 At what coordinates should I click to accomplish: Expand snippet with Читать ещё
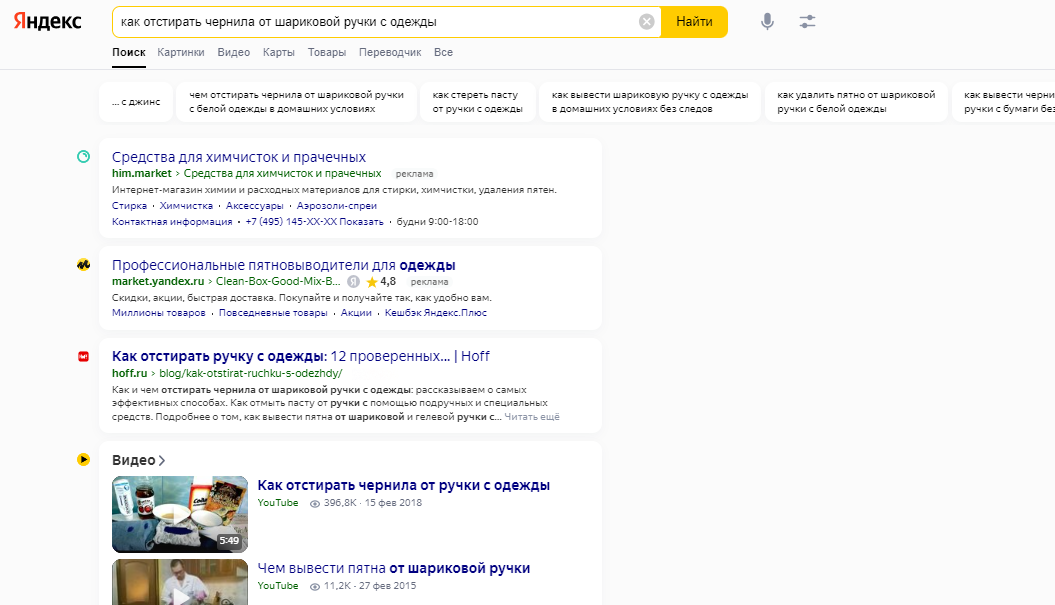coord(532,417)
